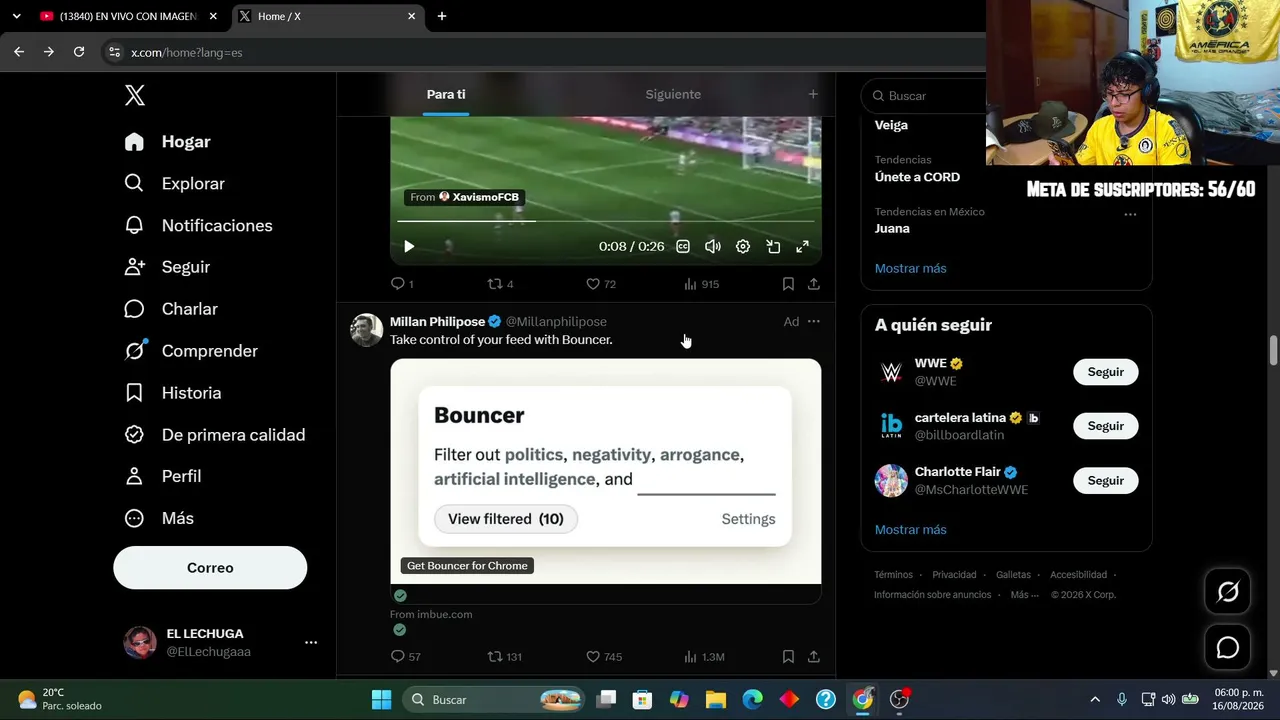Switch to the Siguiente timeline tab

coord(673,94)
